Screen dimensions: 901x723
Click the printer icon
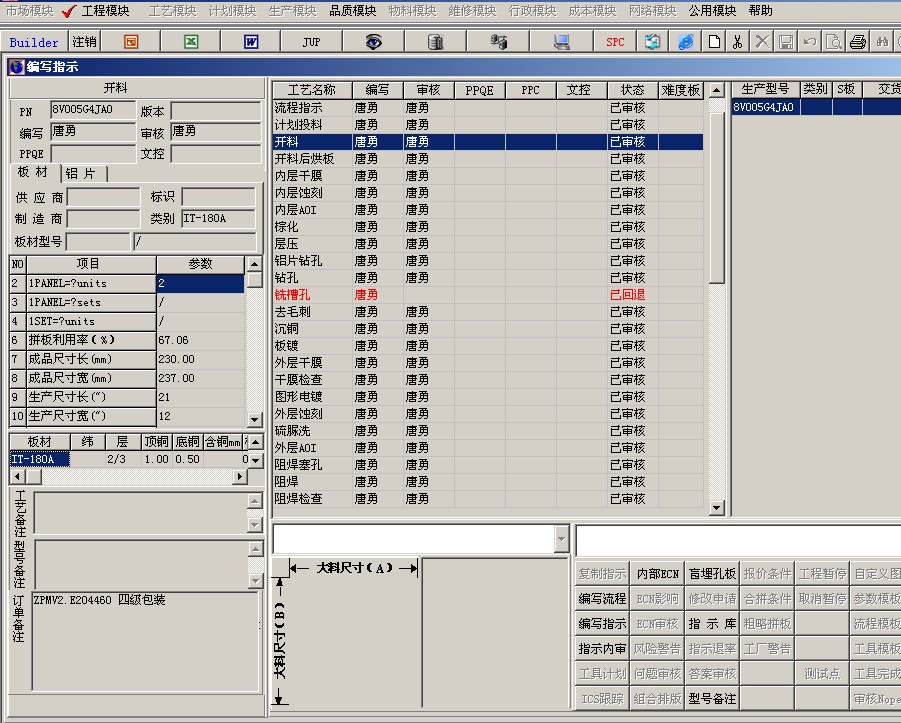coord(858,42)
